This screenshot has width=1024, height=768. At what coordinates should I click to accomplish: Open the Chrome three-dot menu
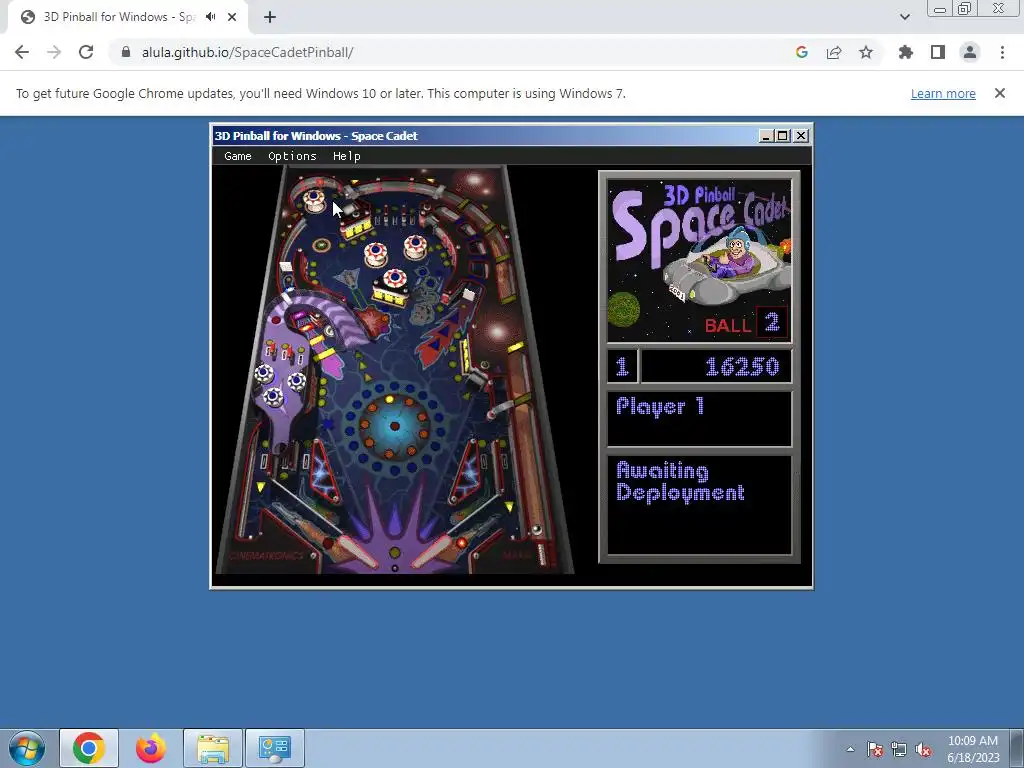pos(1002,52)
